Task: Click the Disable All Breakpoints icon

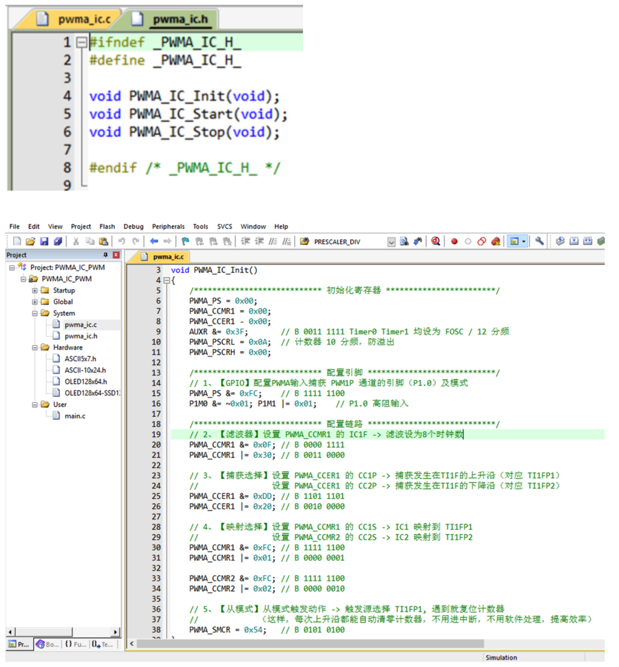Action: tap(482, 242)
